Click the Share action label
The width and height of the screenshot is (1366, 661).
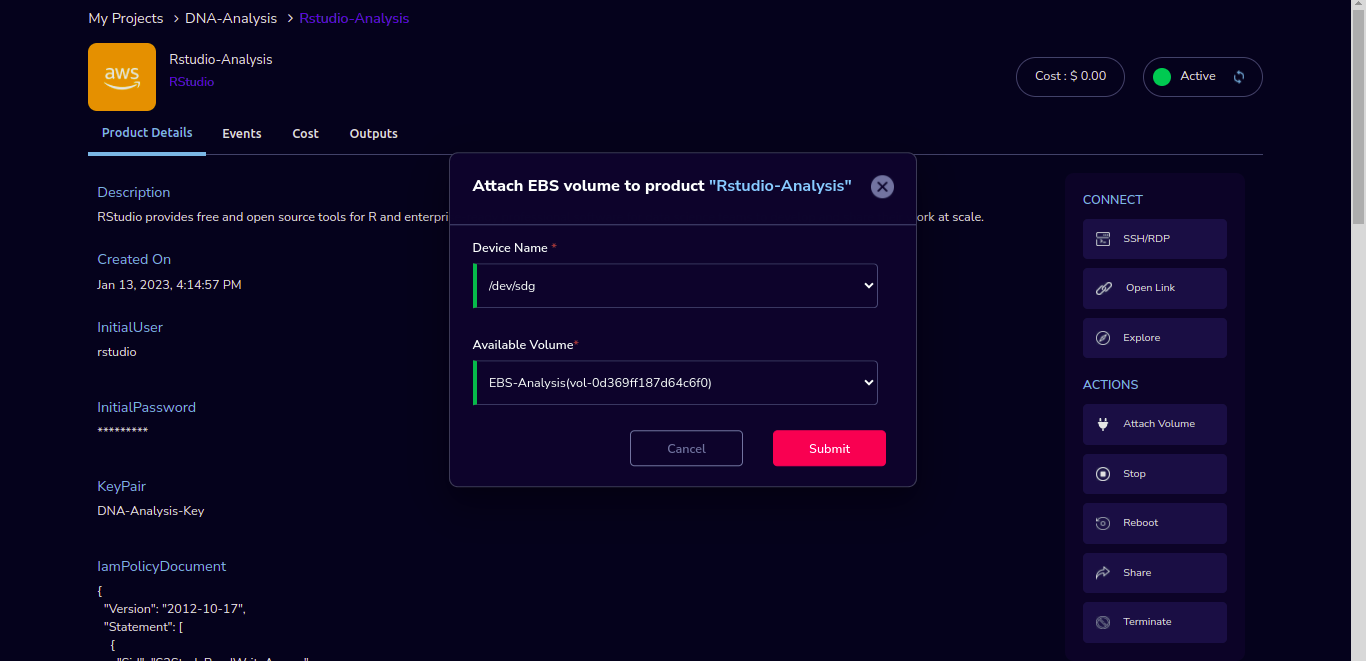[x=1137, y=573]
